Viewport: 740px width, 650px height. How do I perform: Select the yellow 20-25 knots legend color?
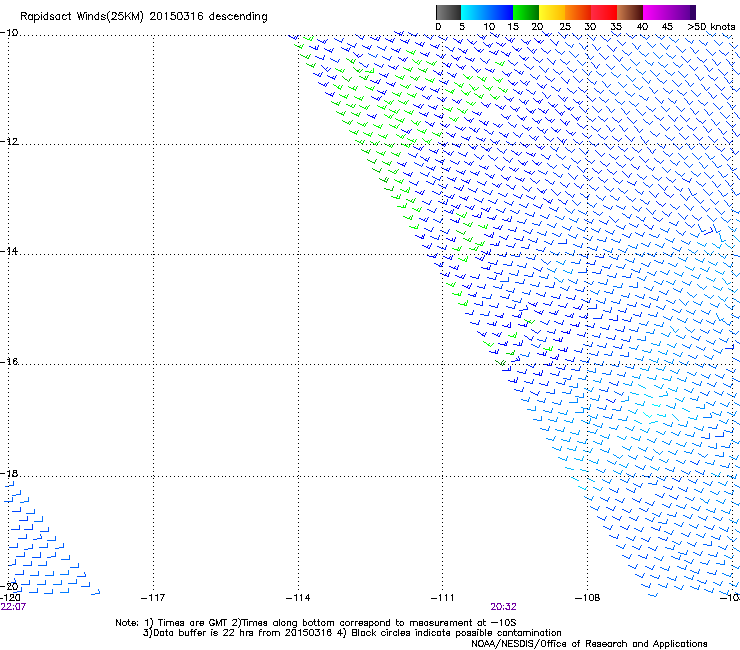pos(552,12)
